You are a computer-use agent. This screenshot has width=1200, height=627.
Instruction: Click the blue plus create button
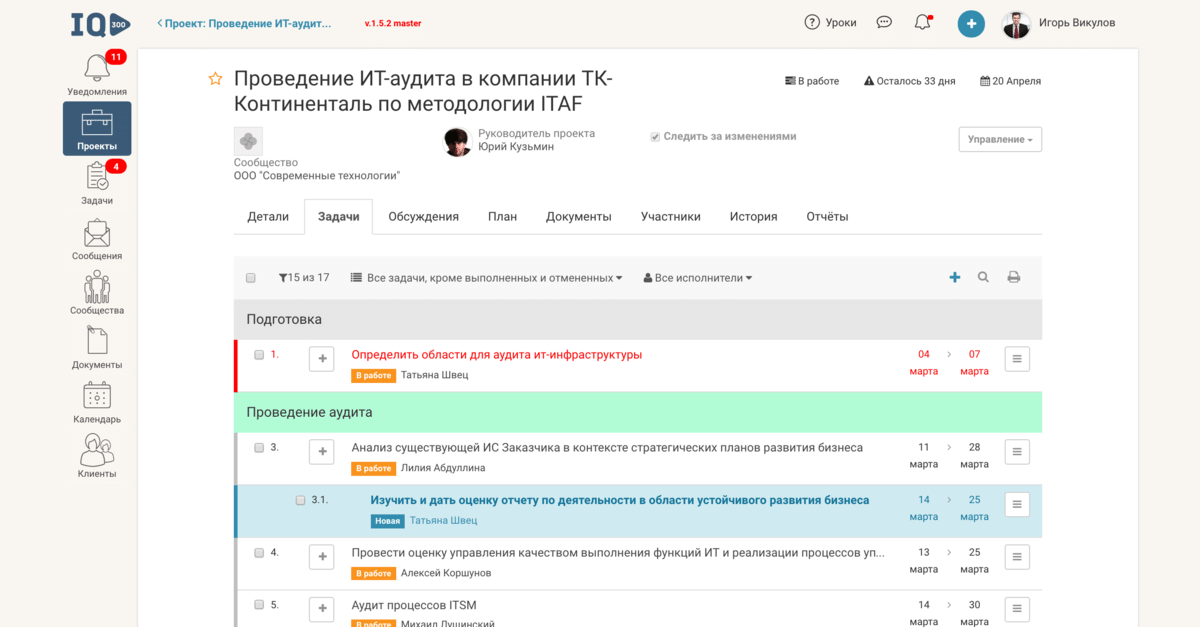tap(970, 23)
